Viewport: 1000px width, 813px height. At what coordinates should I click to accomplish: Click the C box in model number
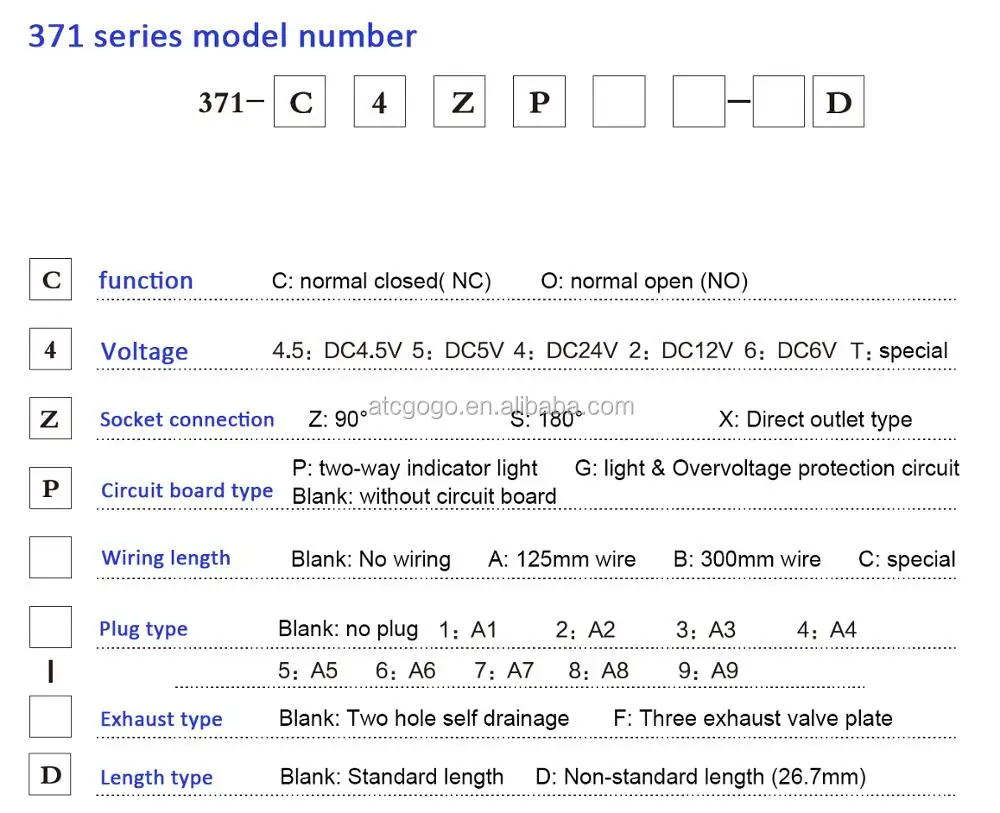pos(300,103)
